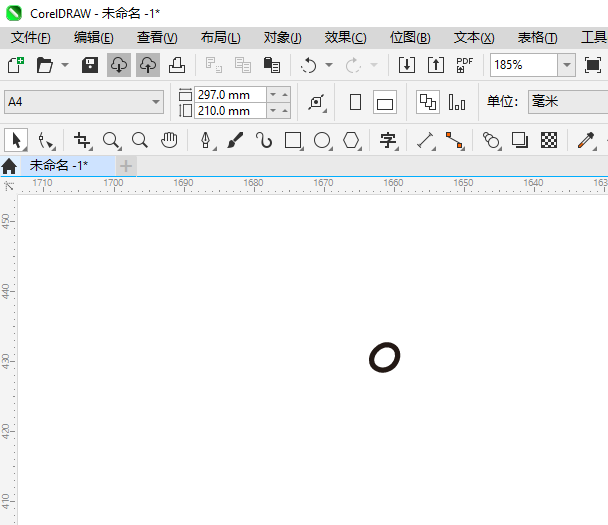Select Portrait orientation
The image size is (608, 525).
(355, 102)
